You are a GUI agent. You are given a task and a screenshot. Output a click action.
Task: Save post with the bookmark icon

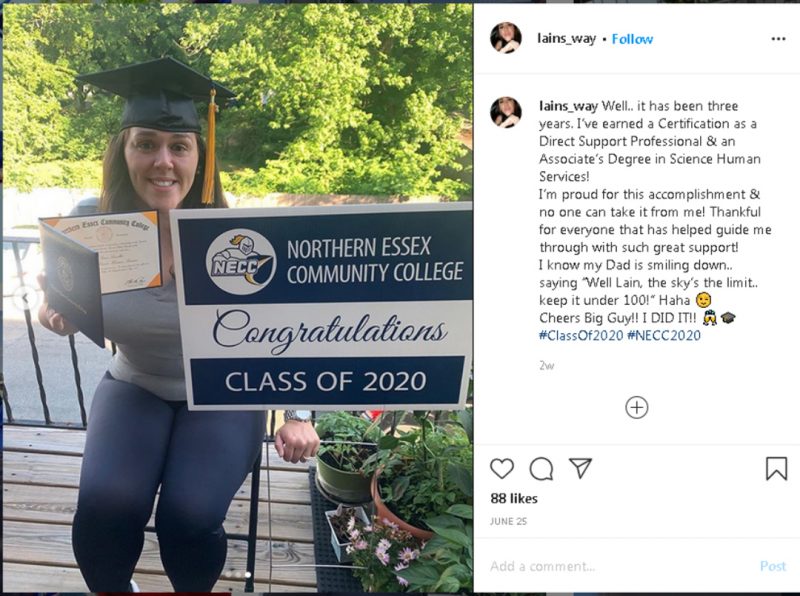click(x=776, y=468)
